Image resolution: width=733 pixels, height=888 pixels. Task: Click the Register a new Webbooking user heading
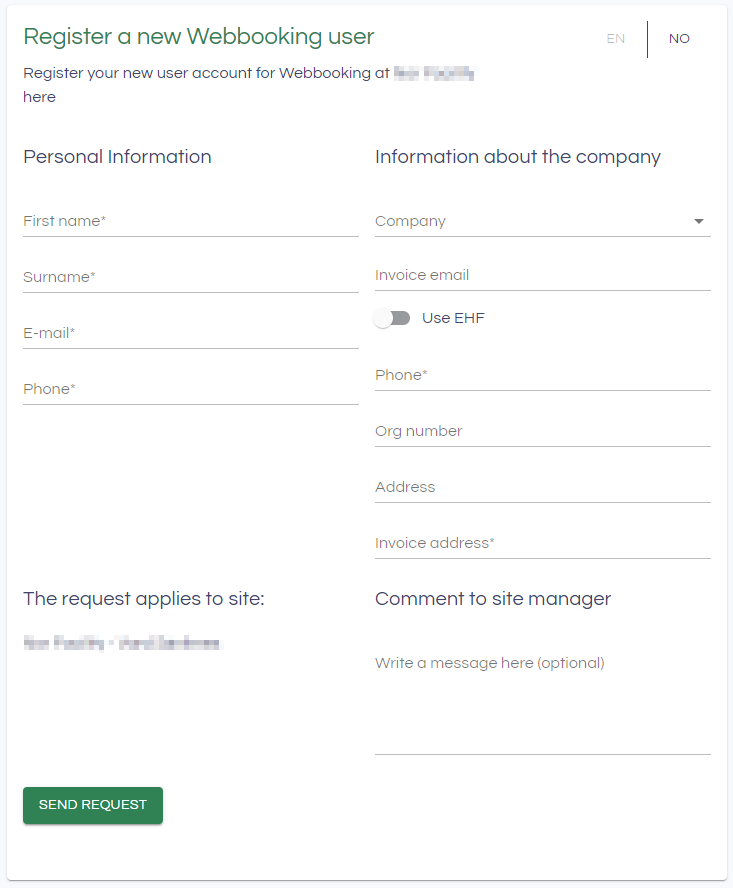(198, 37)
